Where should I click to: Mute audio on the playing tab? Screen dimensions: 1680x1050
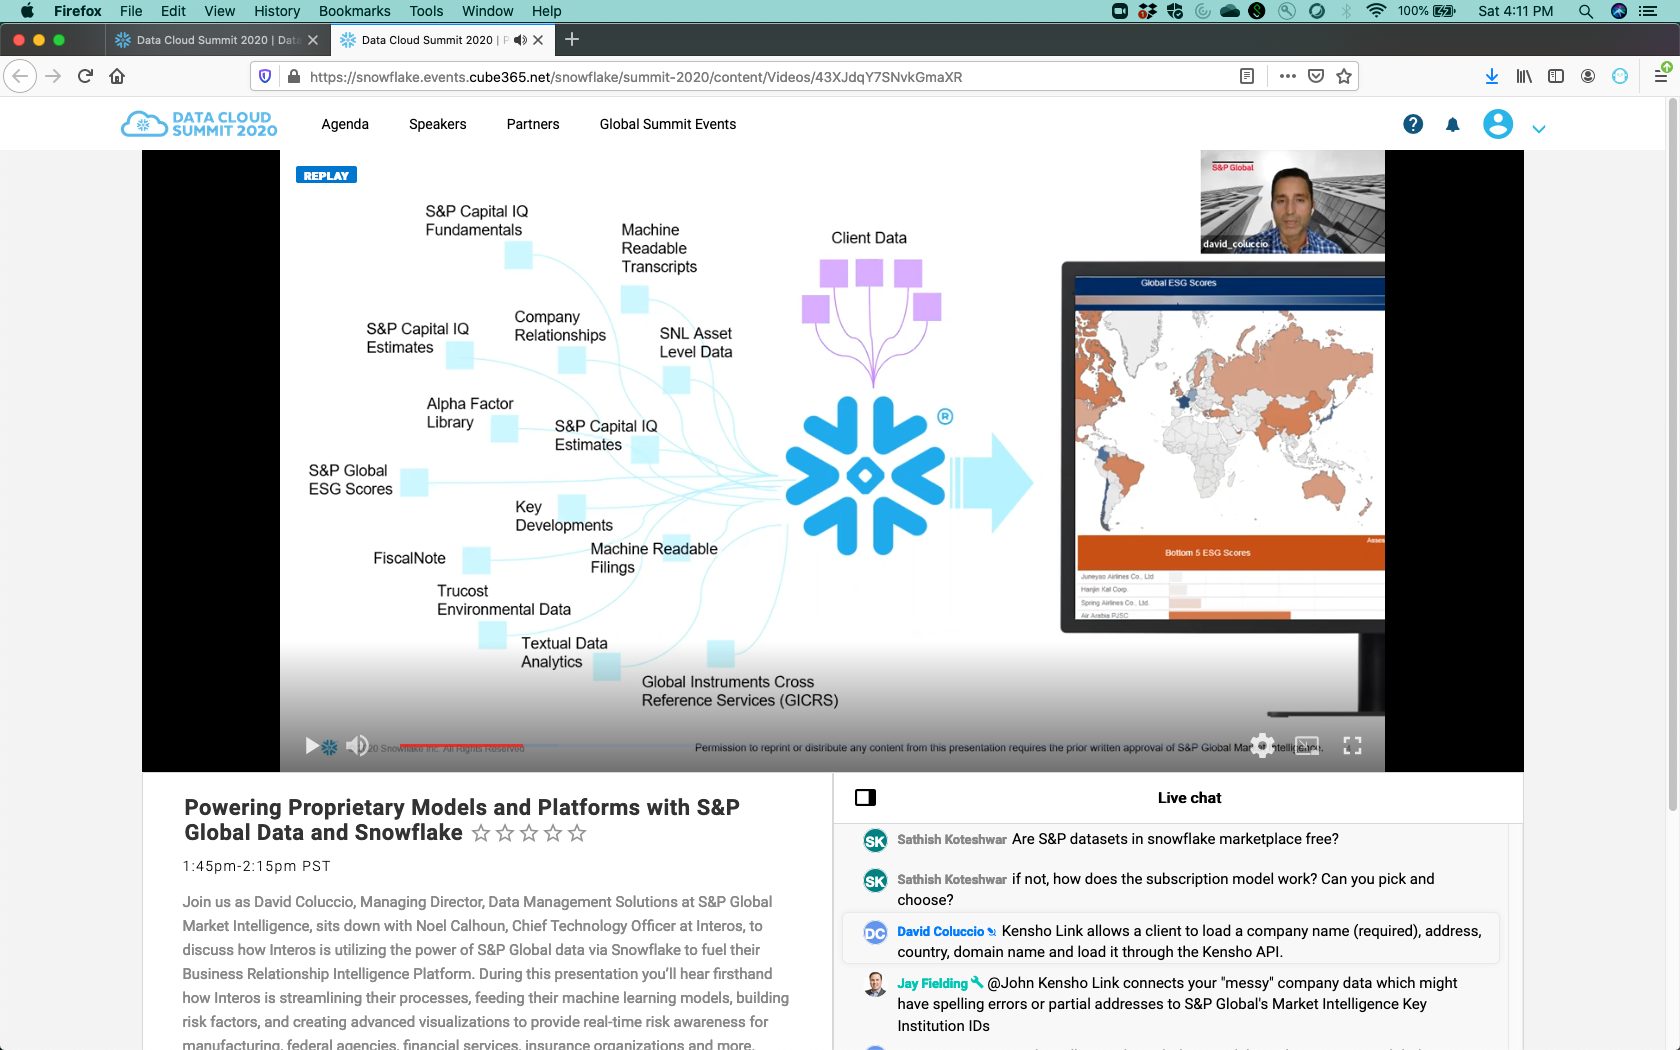[520, 40]
